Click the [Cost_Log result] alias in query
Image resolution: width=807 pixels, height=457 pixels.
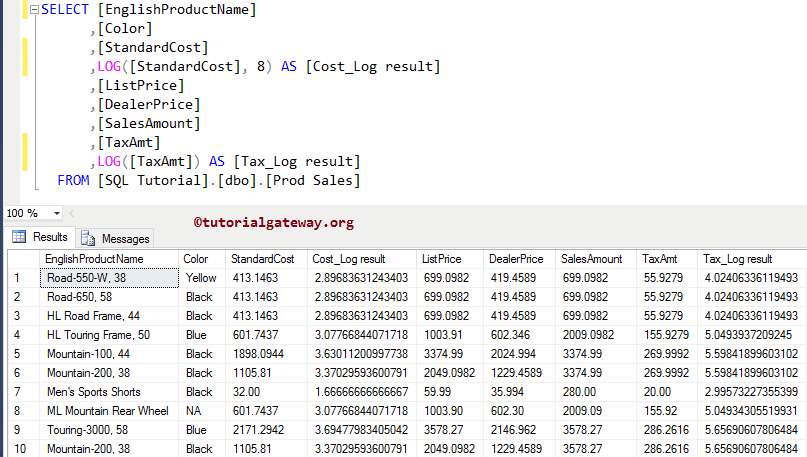[x=373, y=67]
